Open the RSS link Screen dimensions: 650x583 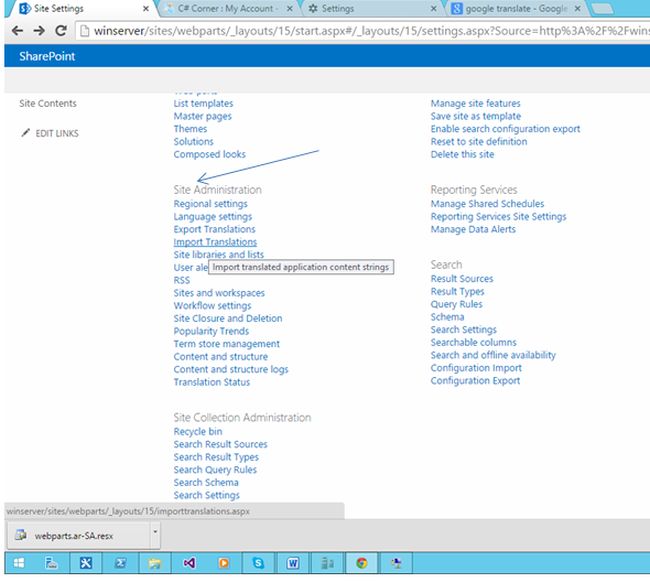(x=182, y=280)
